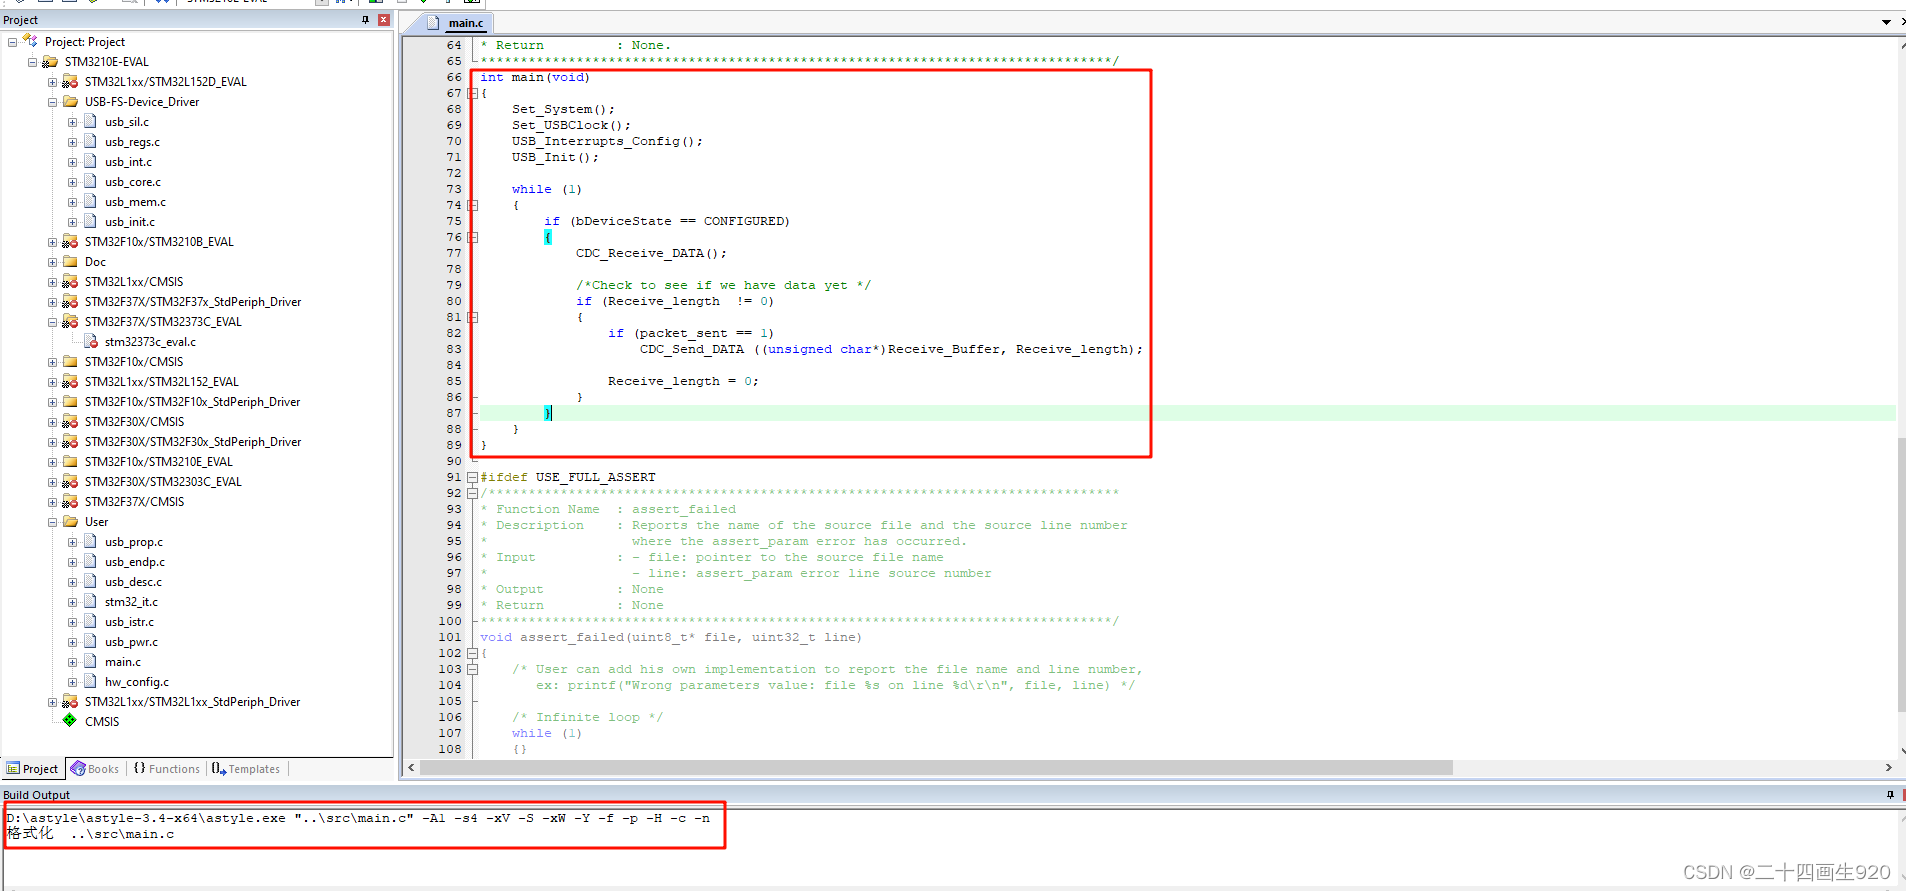Click the Project root workspace icon
The image size is (1906, 891).
tap(30, 41)
